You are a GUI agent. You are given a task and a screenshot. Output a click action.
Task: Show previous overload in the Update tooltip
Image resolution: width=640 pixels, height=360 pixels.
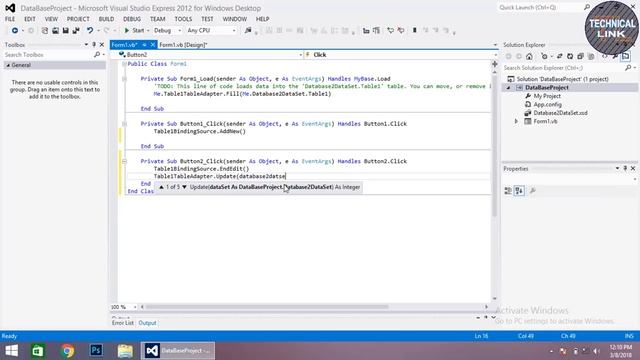[162, 187]
